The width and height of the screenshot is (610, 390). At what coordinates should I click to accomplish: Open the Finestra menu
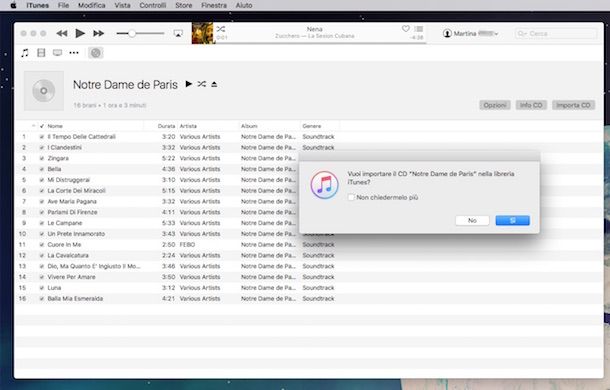click(x=214, y=5)
